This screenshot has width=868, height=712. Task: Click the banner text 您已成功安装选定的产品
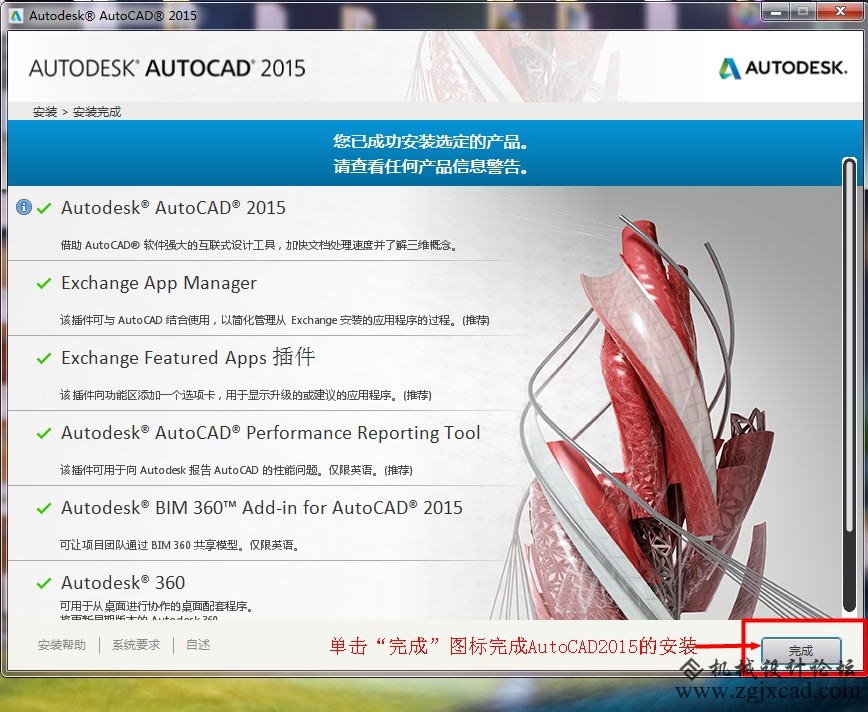tap(430, 142)
